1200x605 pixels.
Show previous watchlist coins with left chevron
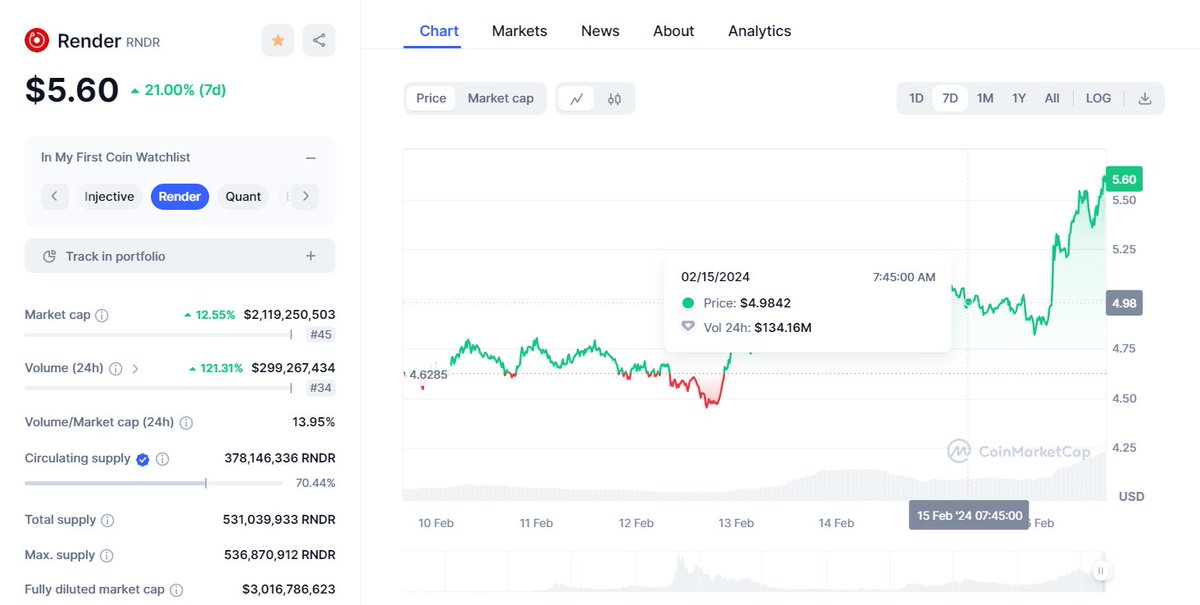click(x=55, y=196)
